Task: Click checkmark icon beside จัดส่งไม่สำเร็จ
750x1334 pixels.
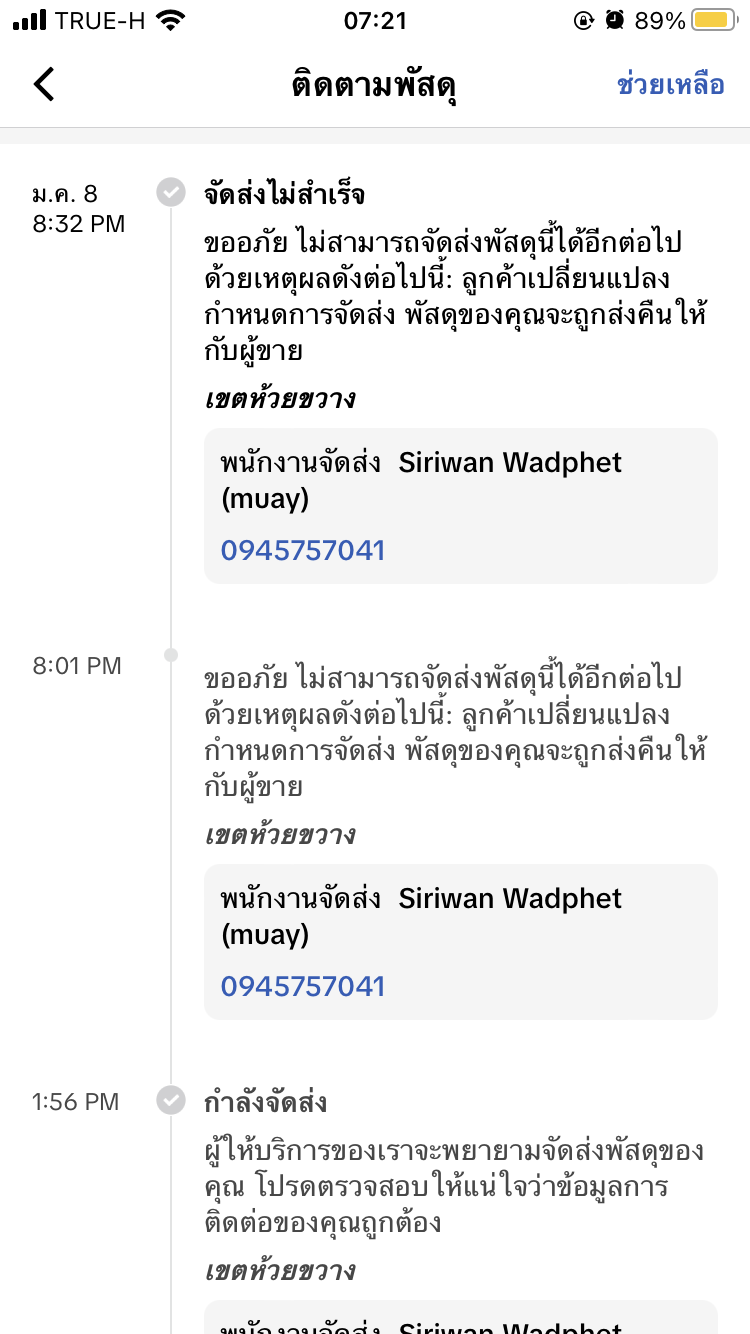Action: (171, 192)
